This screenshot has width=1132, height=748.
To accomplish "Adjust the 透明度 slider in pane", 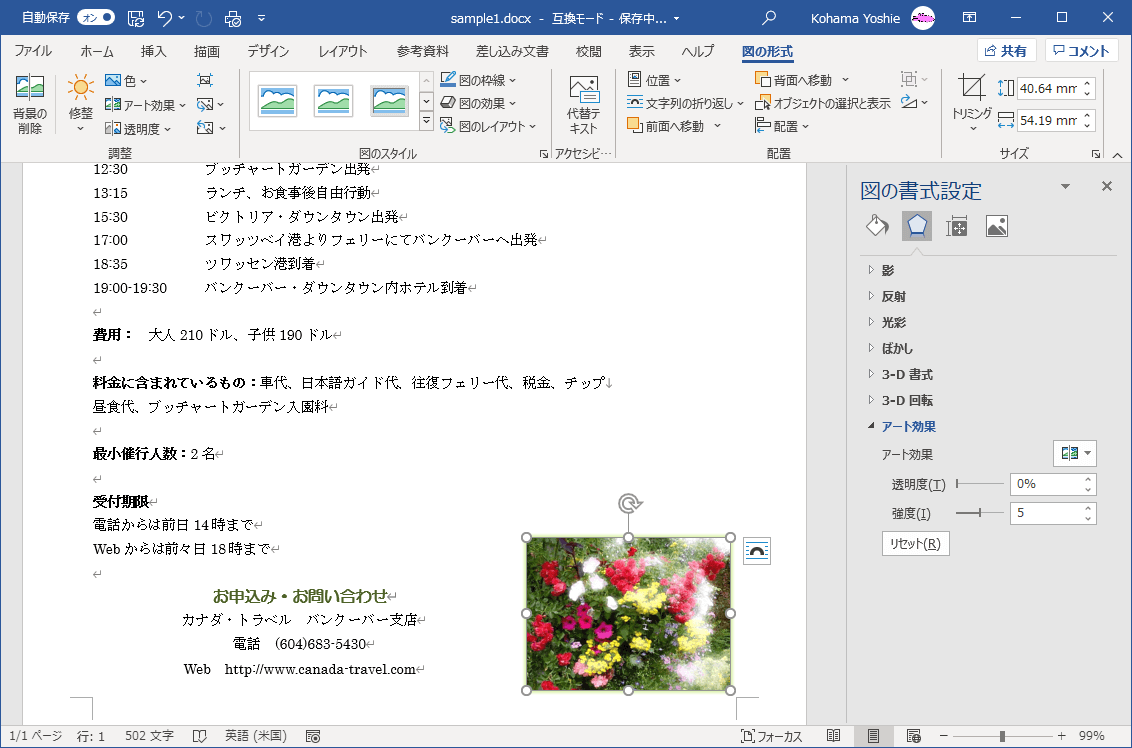I will pyautogui.click(x=980, y=484).
